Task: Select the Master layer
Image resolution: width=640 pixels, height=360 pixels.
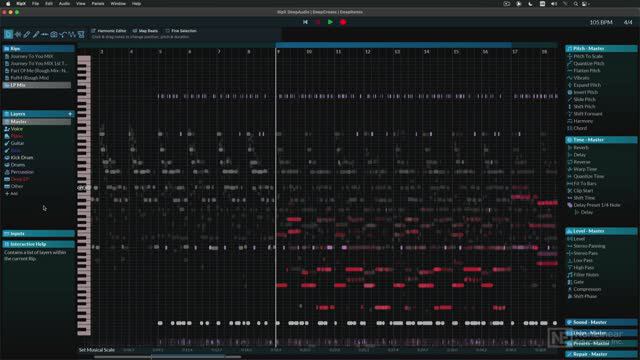Action: 37,122
